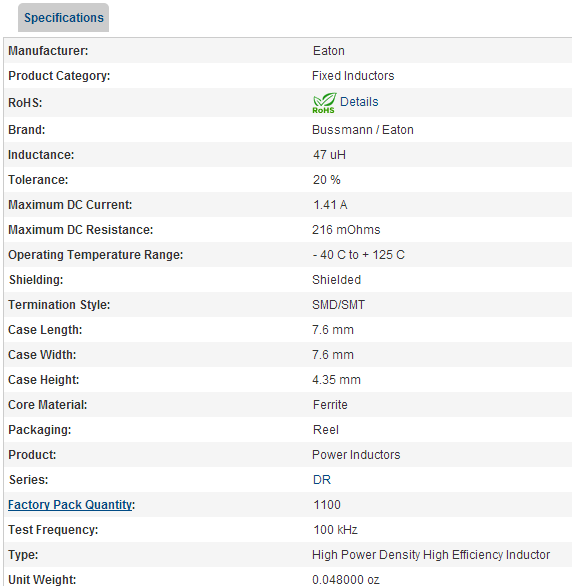Image resolution: width=572 pixels, height=586 pixels.
Task: Switch to the Specifications tab
Action: click(x=64, y=18)
